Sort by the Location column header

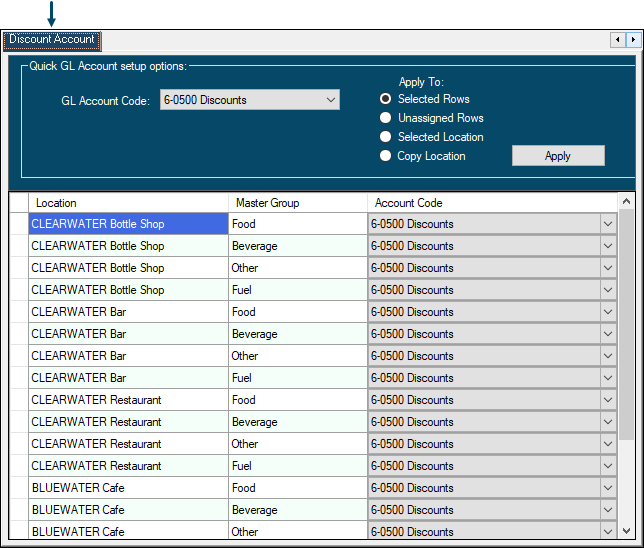click(128, 203)
